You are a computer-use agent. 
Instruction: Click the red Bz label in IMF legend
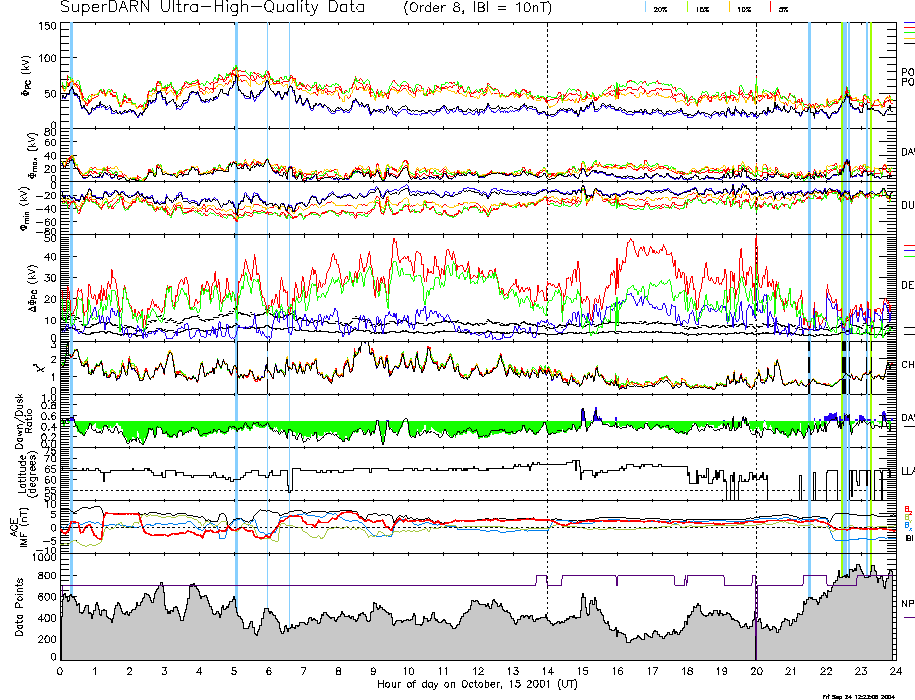pyautogui.click(x=908, y=508)
